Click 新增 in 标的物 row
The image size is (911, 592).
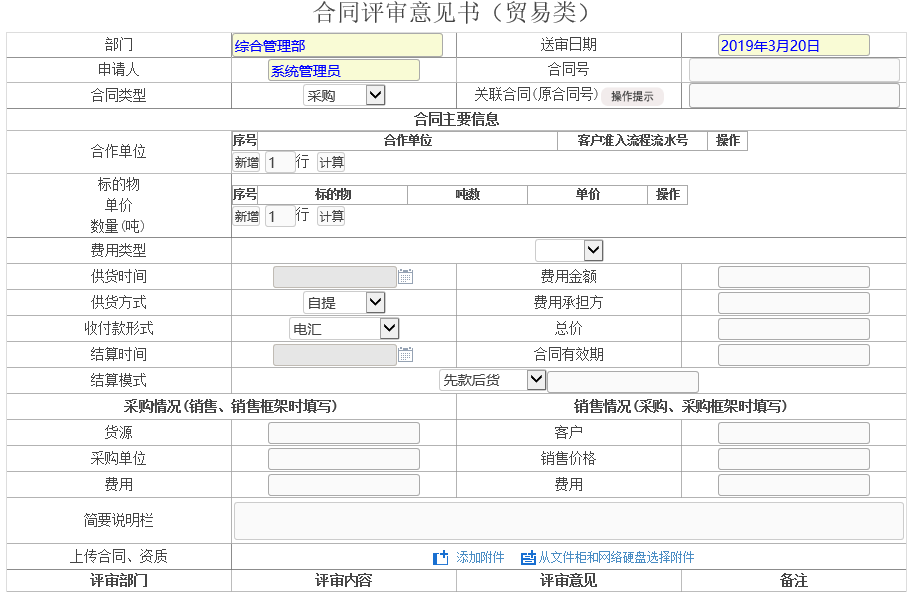[246, 217]
